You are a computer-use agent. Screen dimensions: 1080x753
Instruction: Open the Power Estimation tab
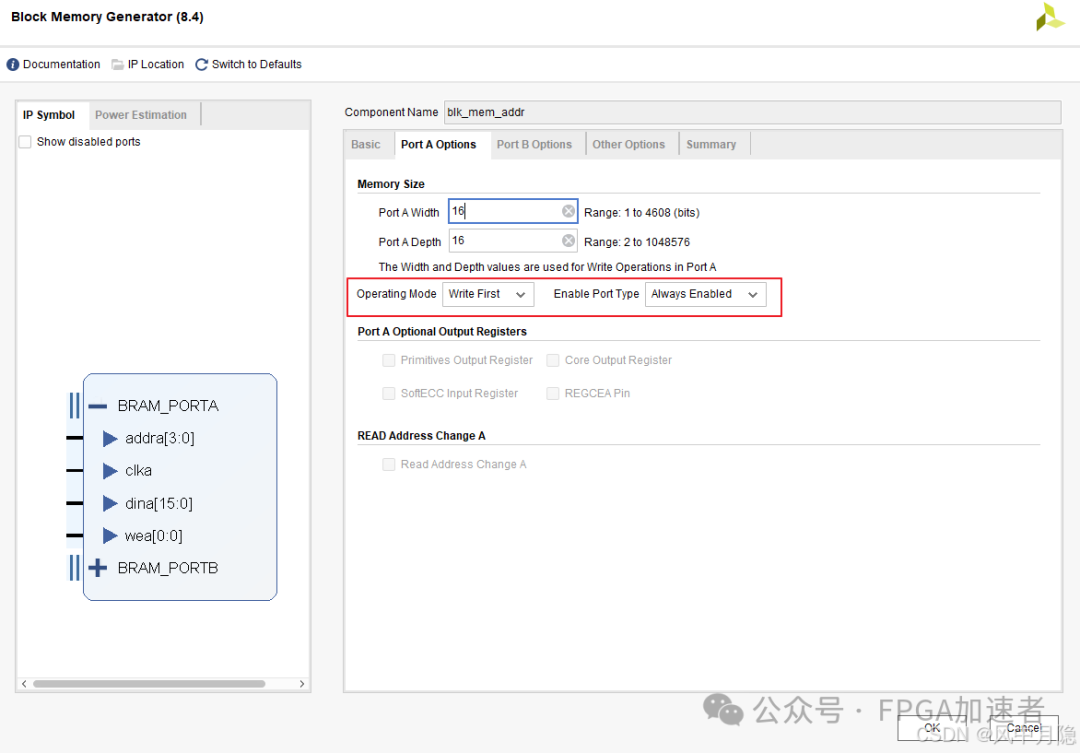point(141,115)
